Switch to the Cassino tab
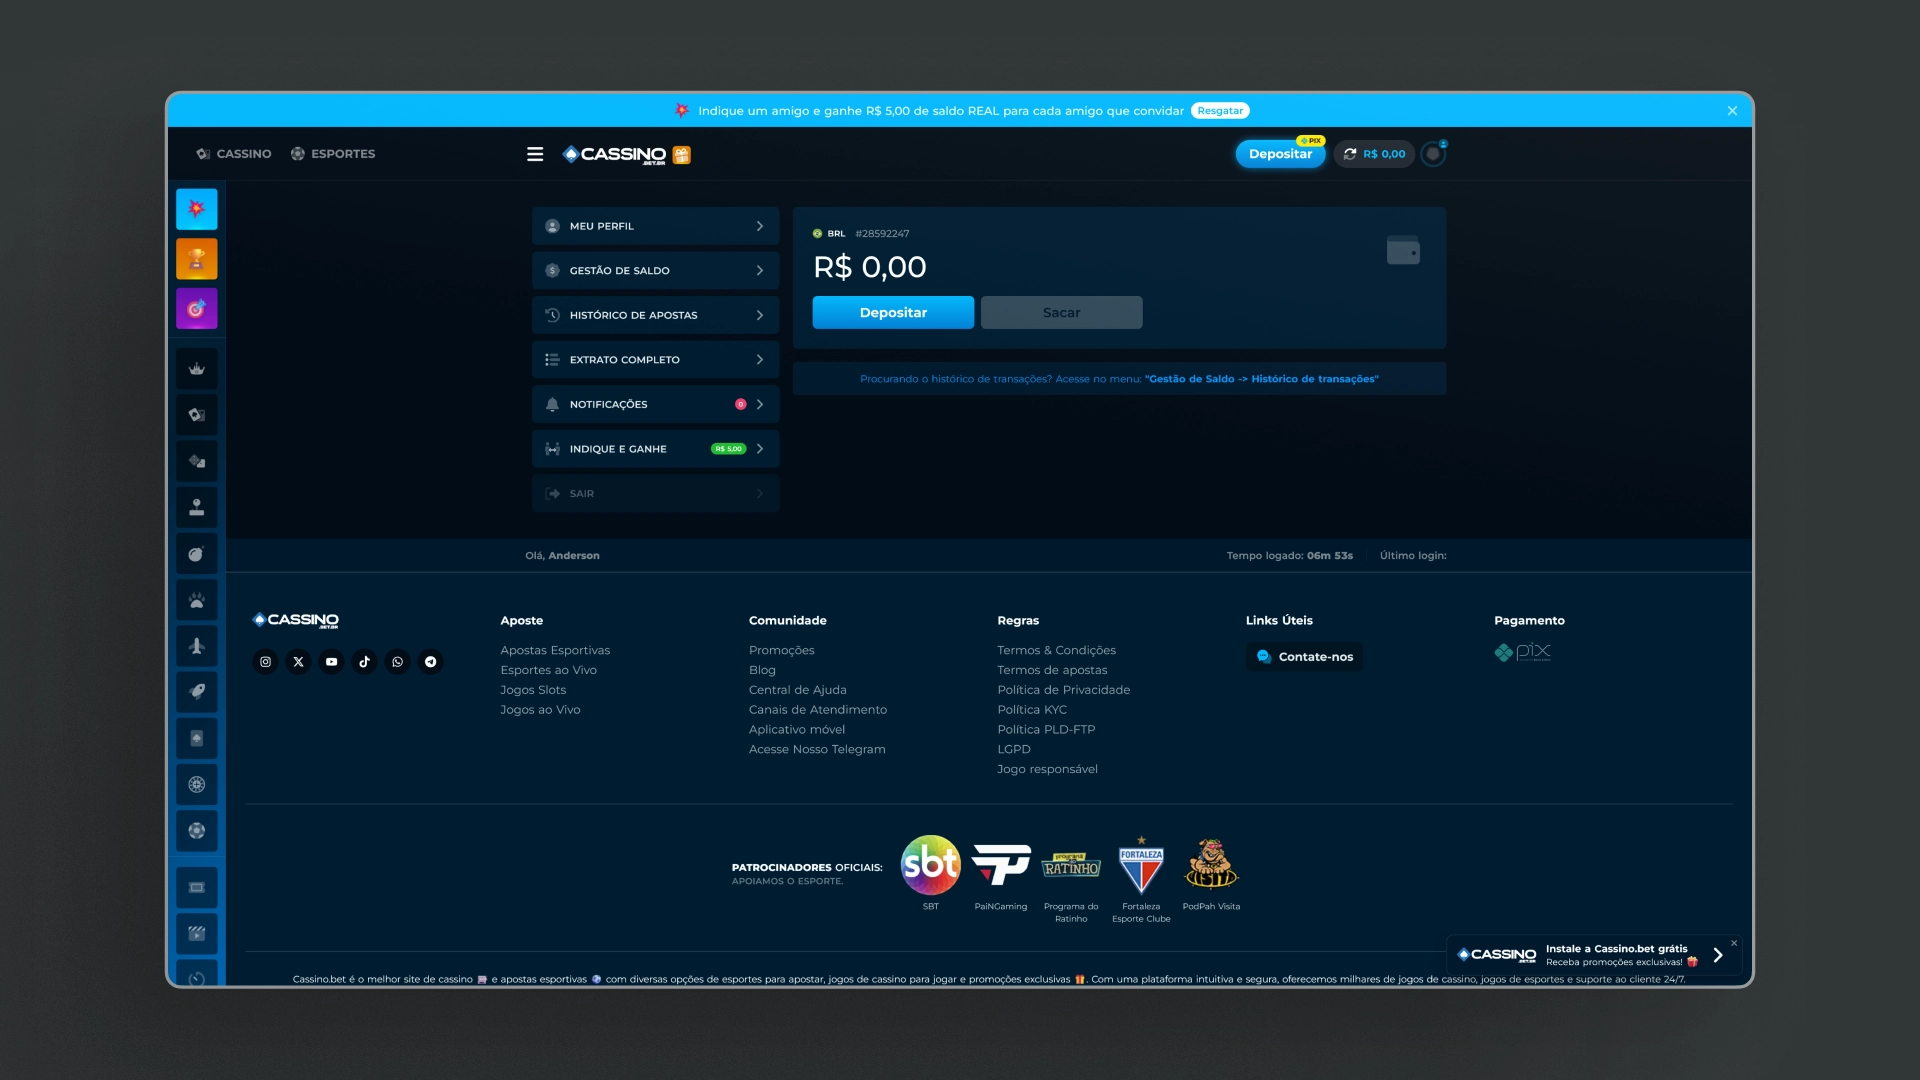The height and width of the screenshot is (1080, 1920). click(234, 154)
